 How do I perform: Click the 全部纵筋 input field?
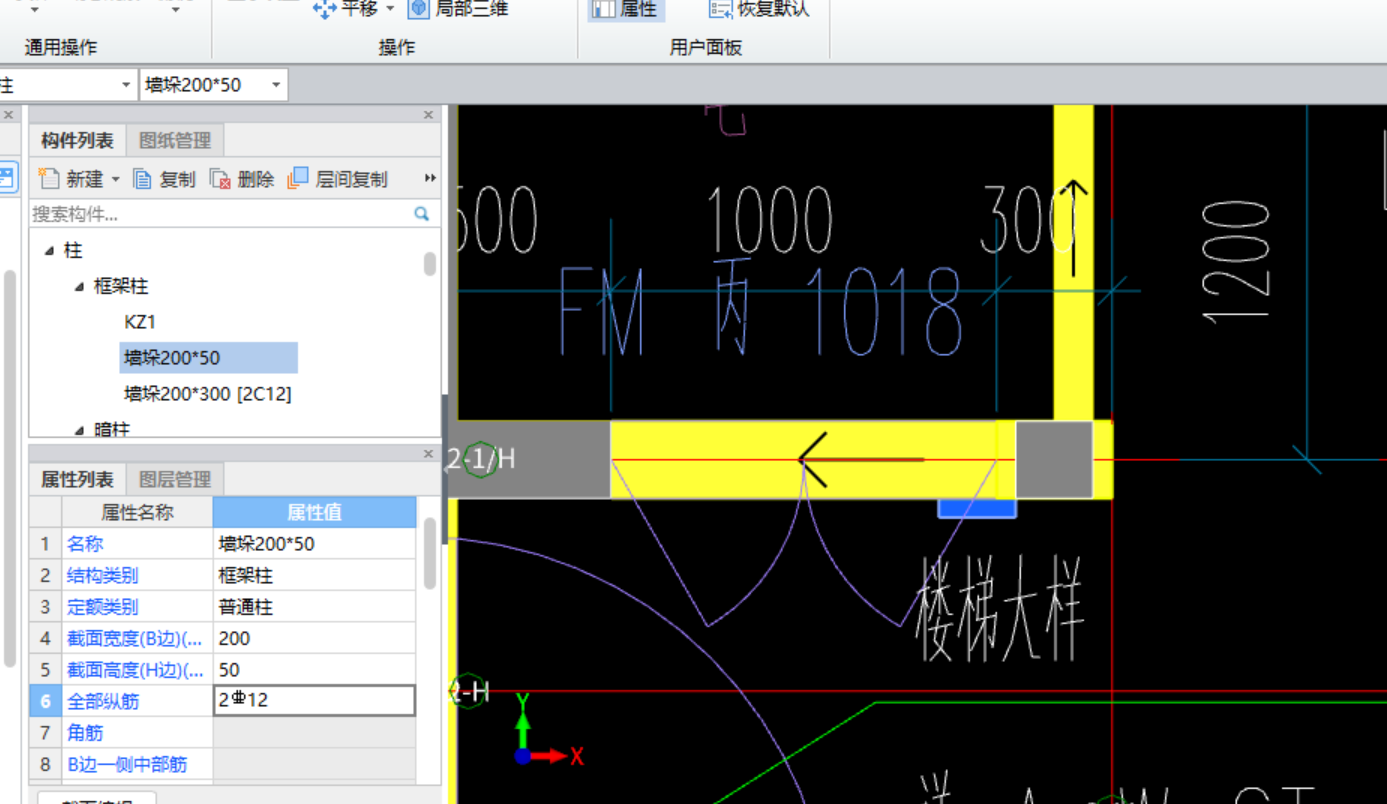coord(314,701)
